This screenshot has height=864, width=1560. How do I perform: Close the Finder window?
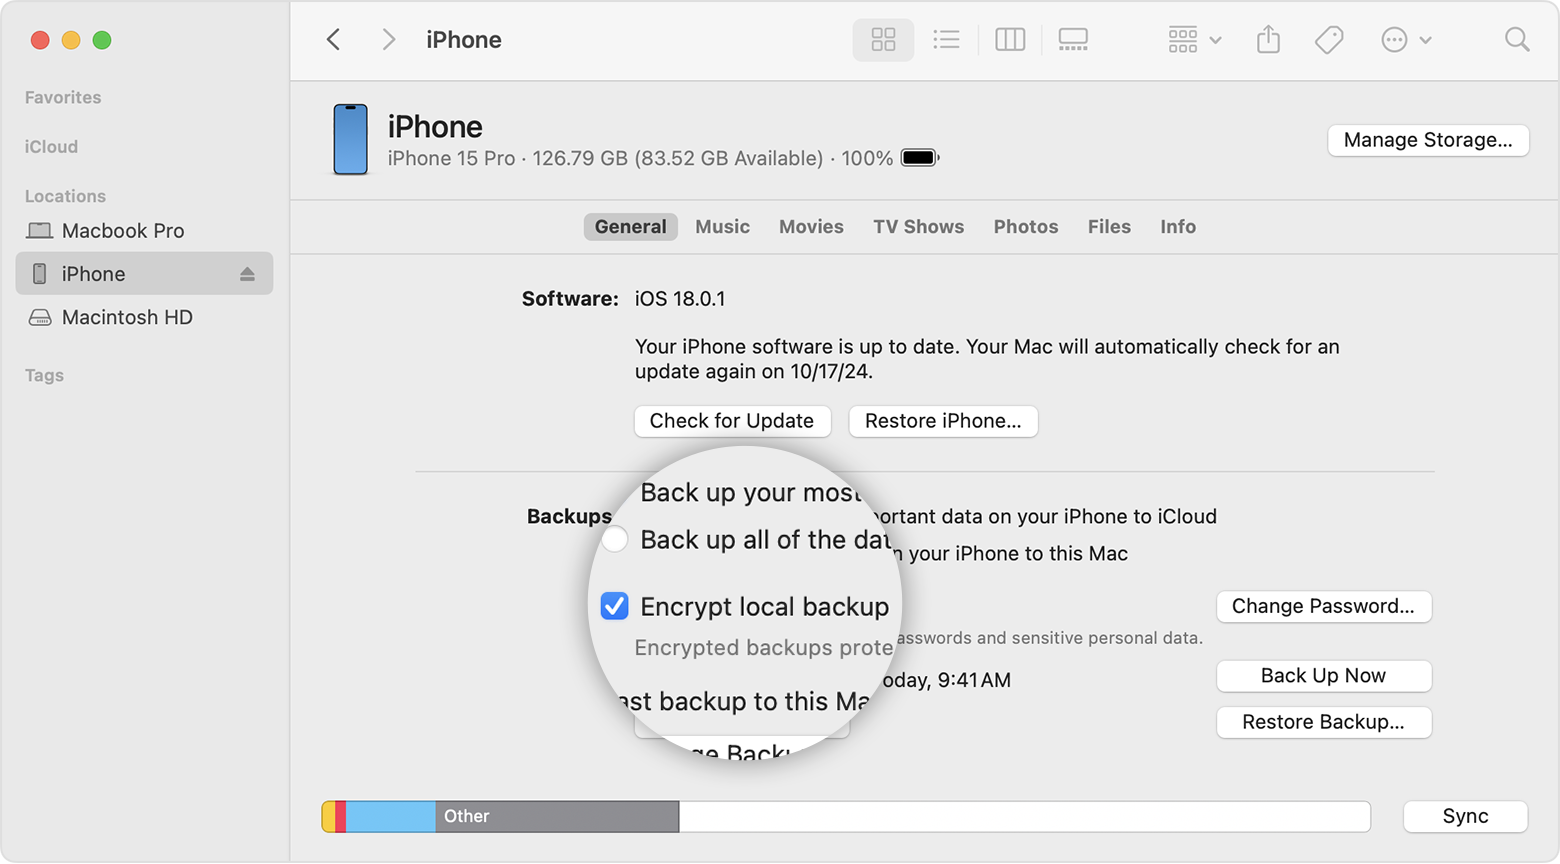[x=40, y=40]
